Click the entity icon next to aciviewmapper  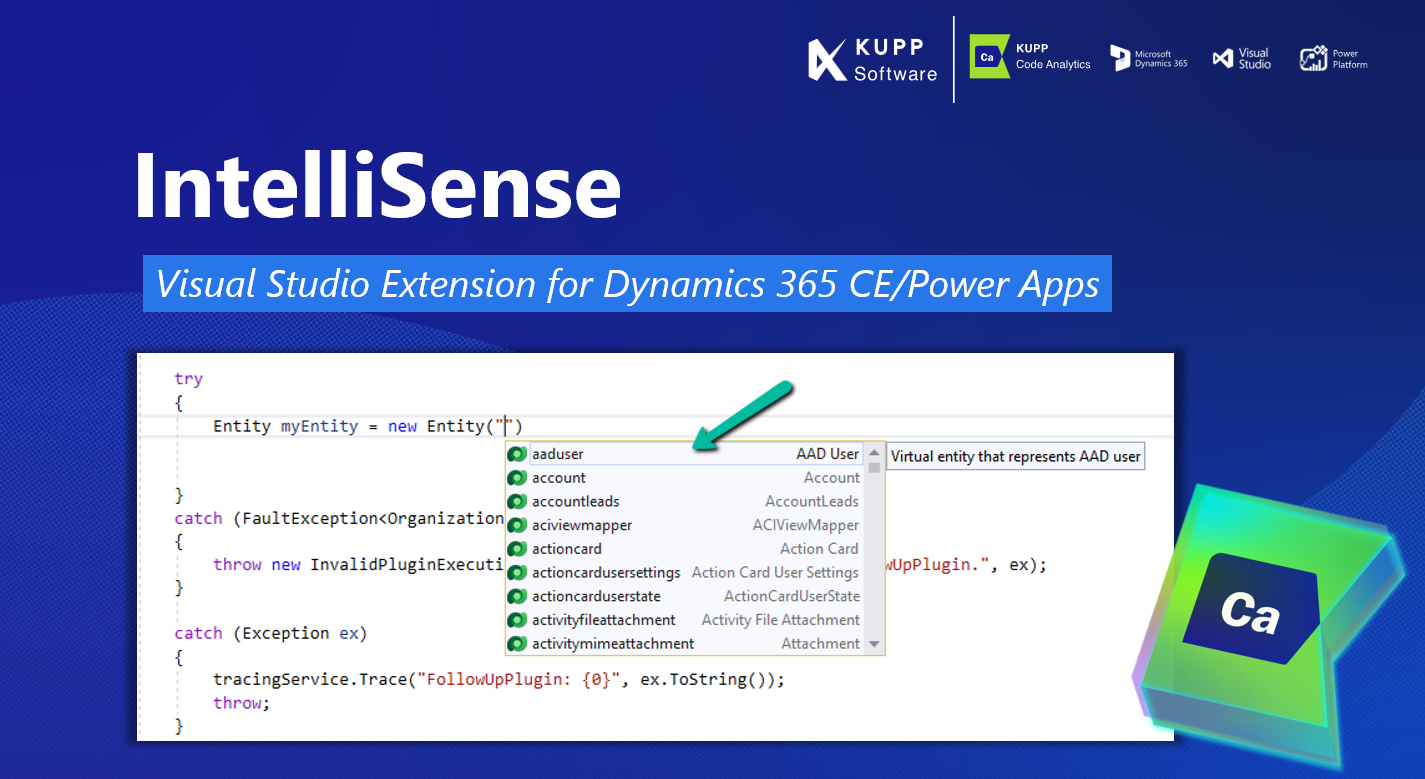(517, 525)
